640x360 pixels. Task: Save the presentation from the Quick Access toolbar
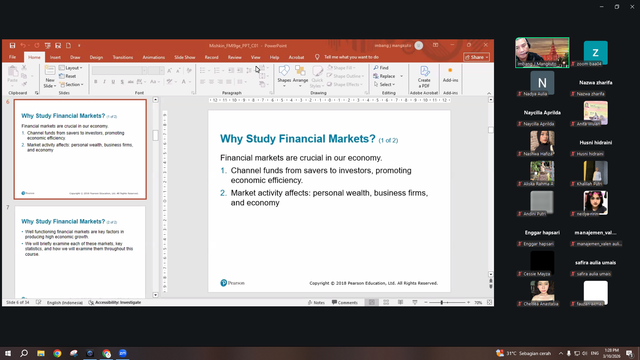12,46
